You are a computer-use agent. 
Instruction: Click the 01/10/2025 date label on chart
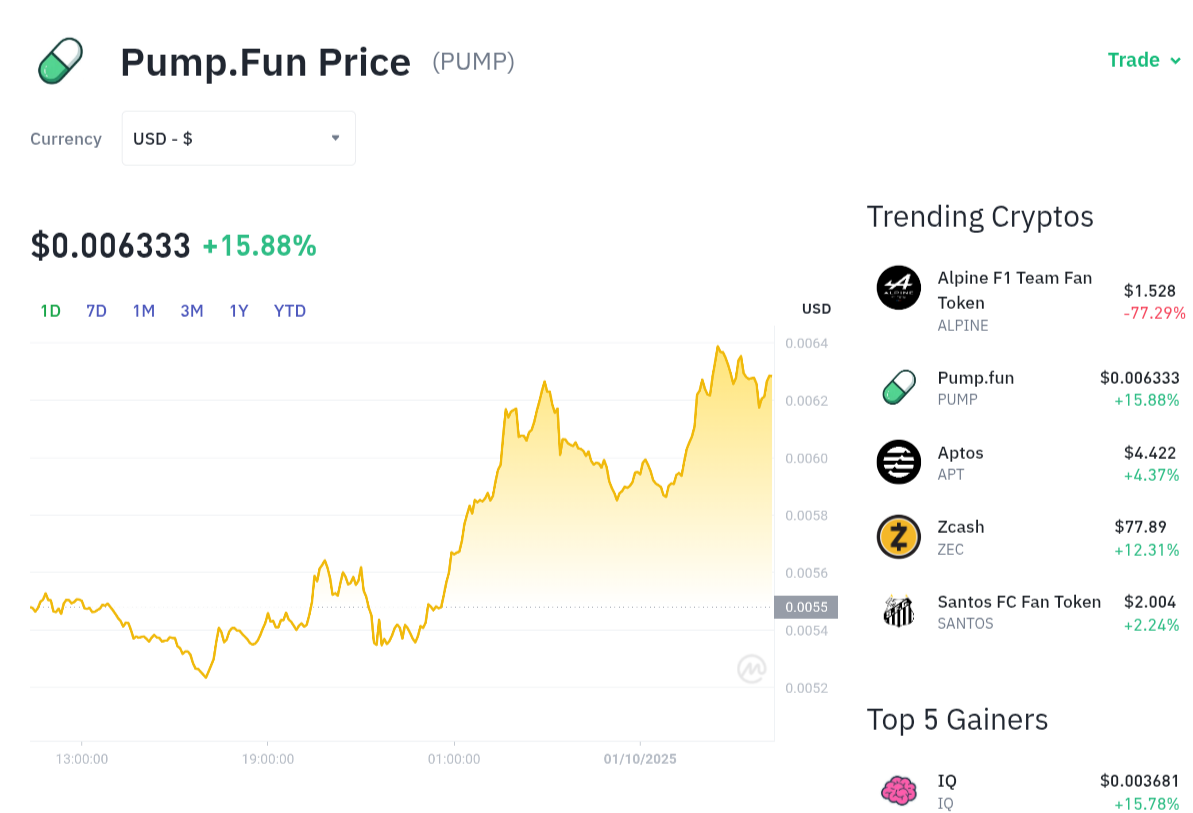(640, 759)
